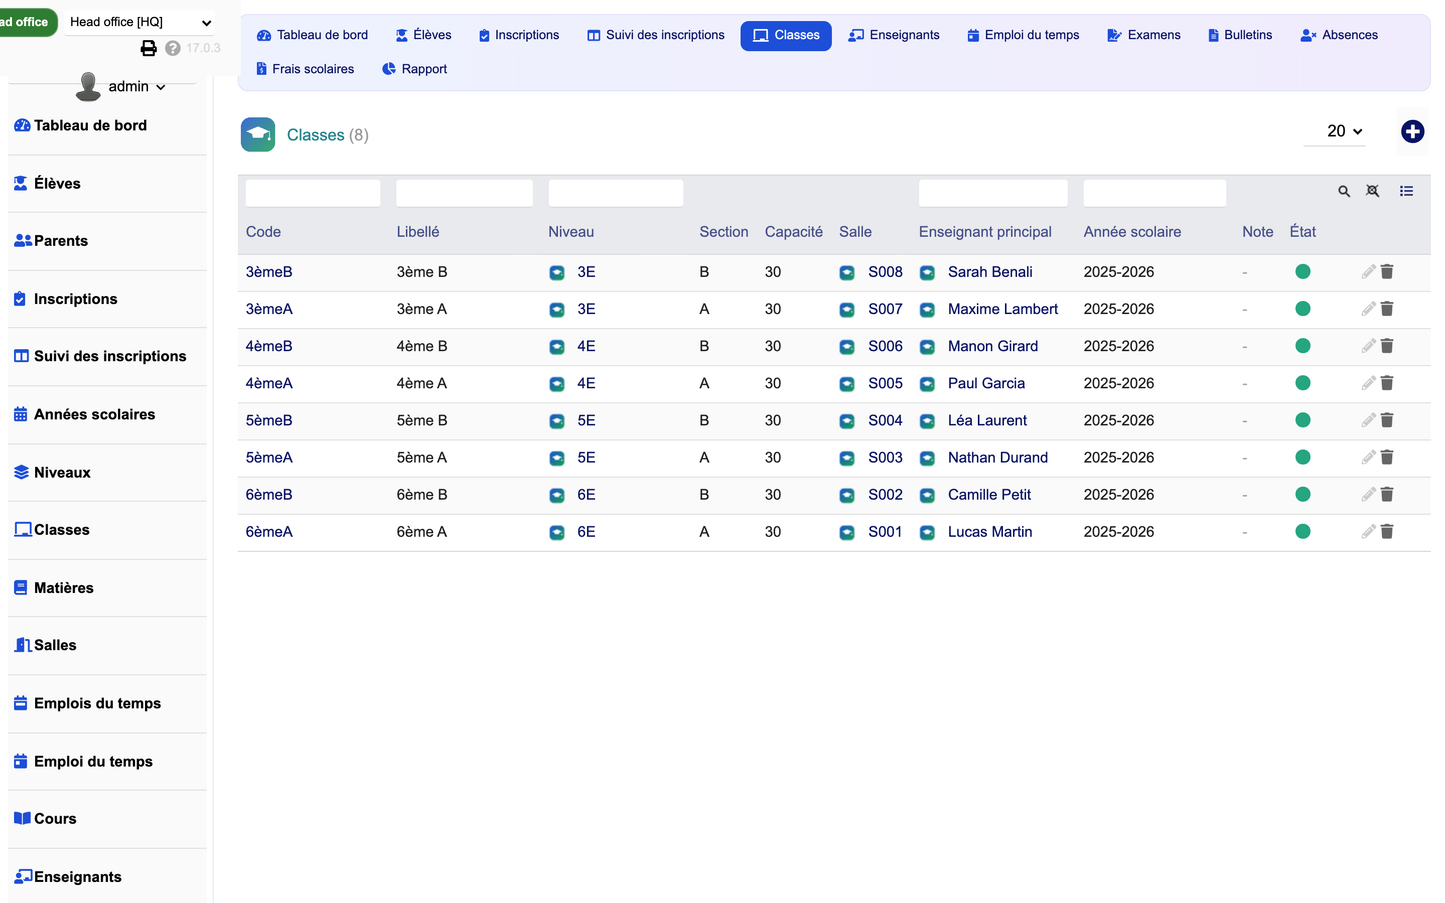1445x903 pixels.
Task: Edit the 4èmeB row with pencil icon
Action: click(1368, 346)
